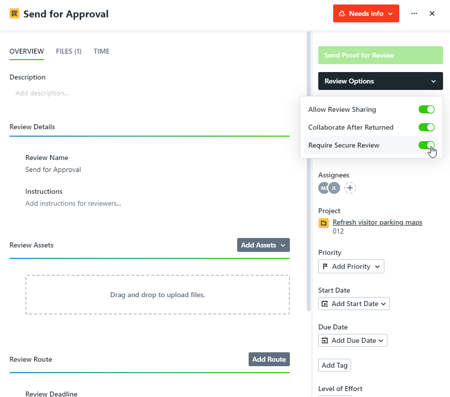Open the Add Due Date picker
The image size is (450, 397).
pyautogui.click(x=353, y=340)
